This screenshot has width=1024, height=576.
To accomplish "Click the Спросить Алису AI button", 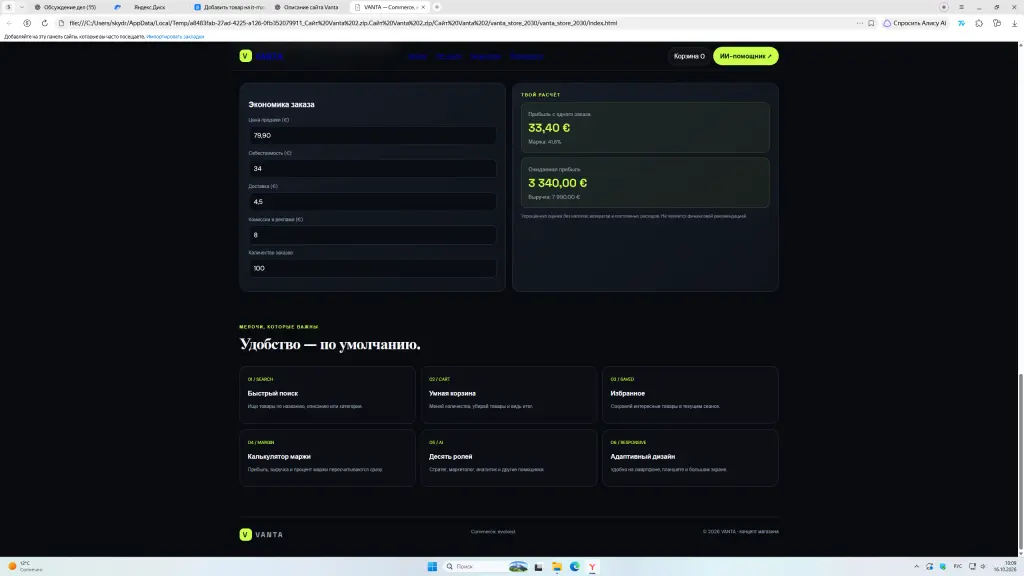I will (x=914, y=23).
